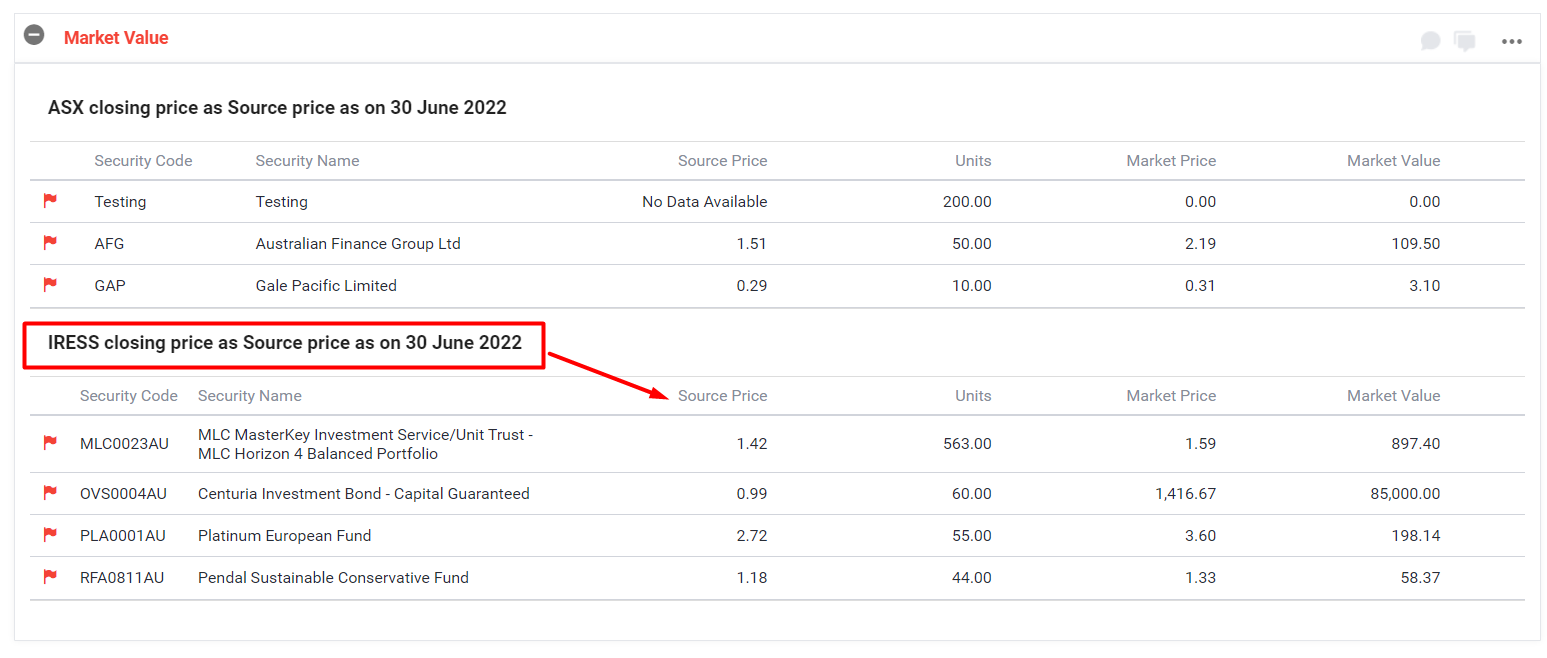
Task: Click Gale Pacific Limited name
Action: pyautogui.click(x=326, y=286)
